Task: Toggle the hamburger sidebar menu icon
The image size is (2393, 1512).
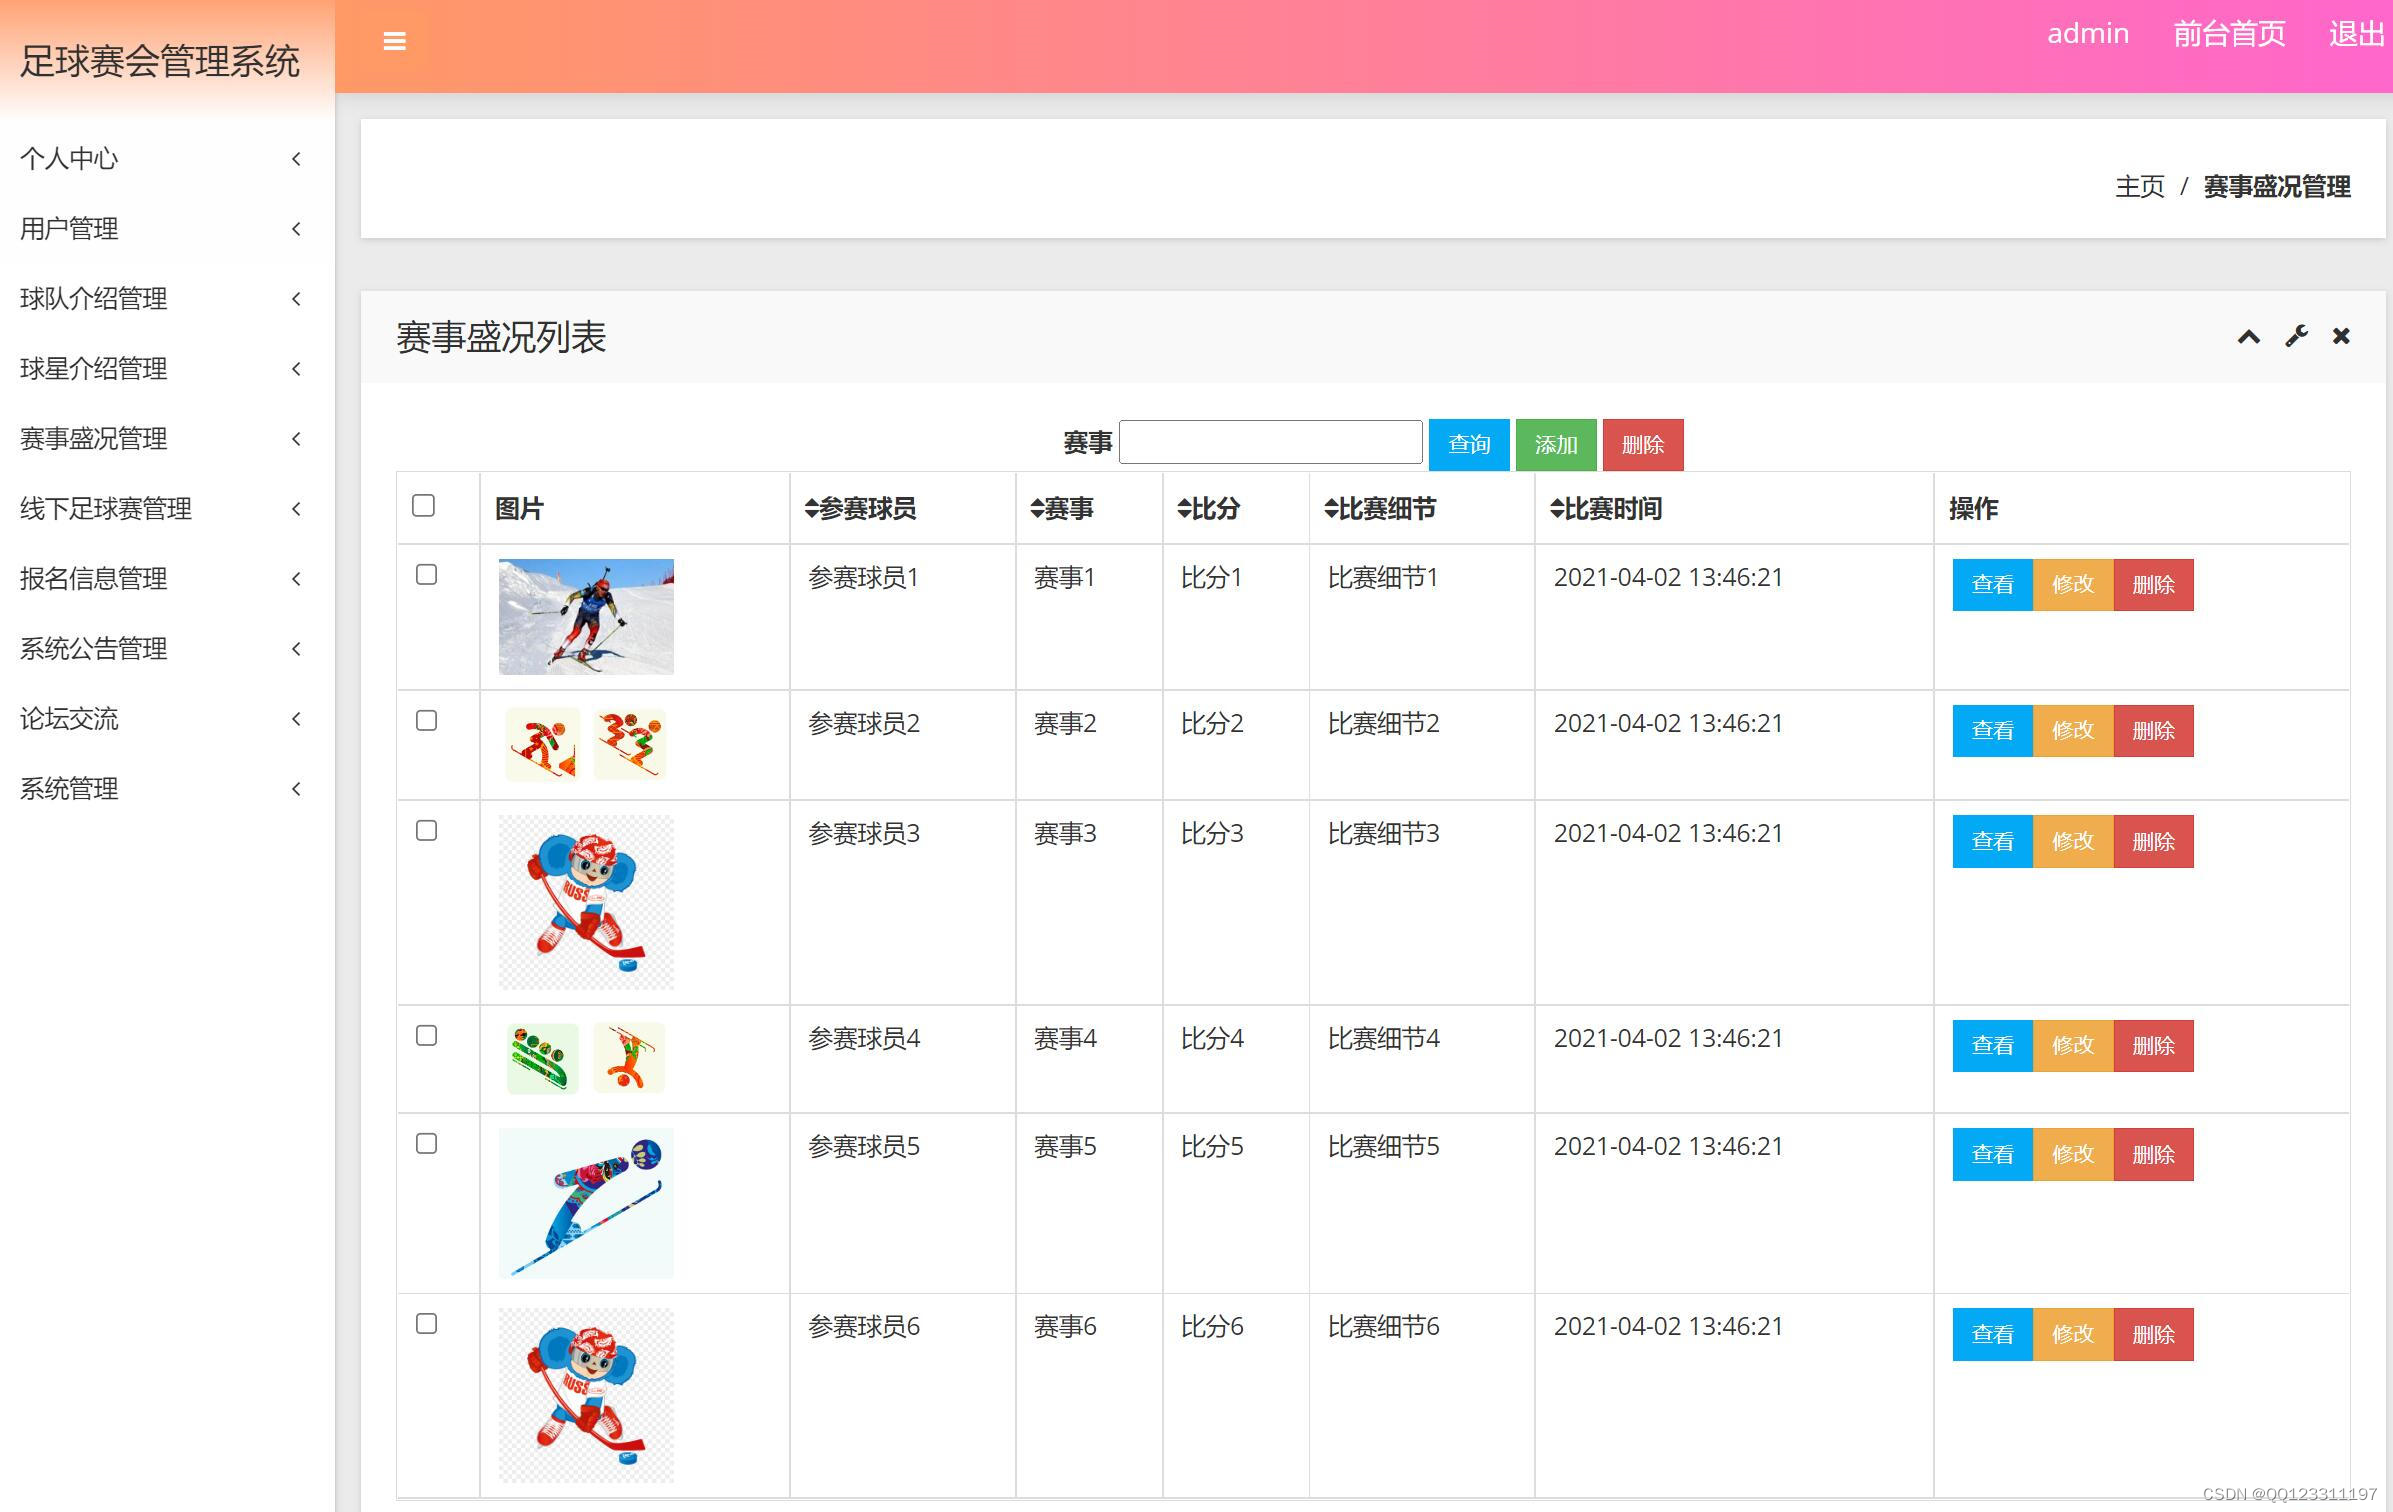Action: point(394,41)
